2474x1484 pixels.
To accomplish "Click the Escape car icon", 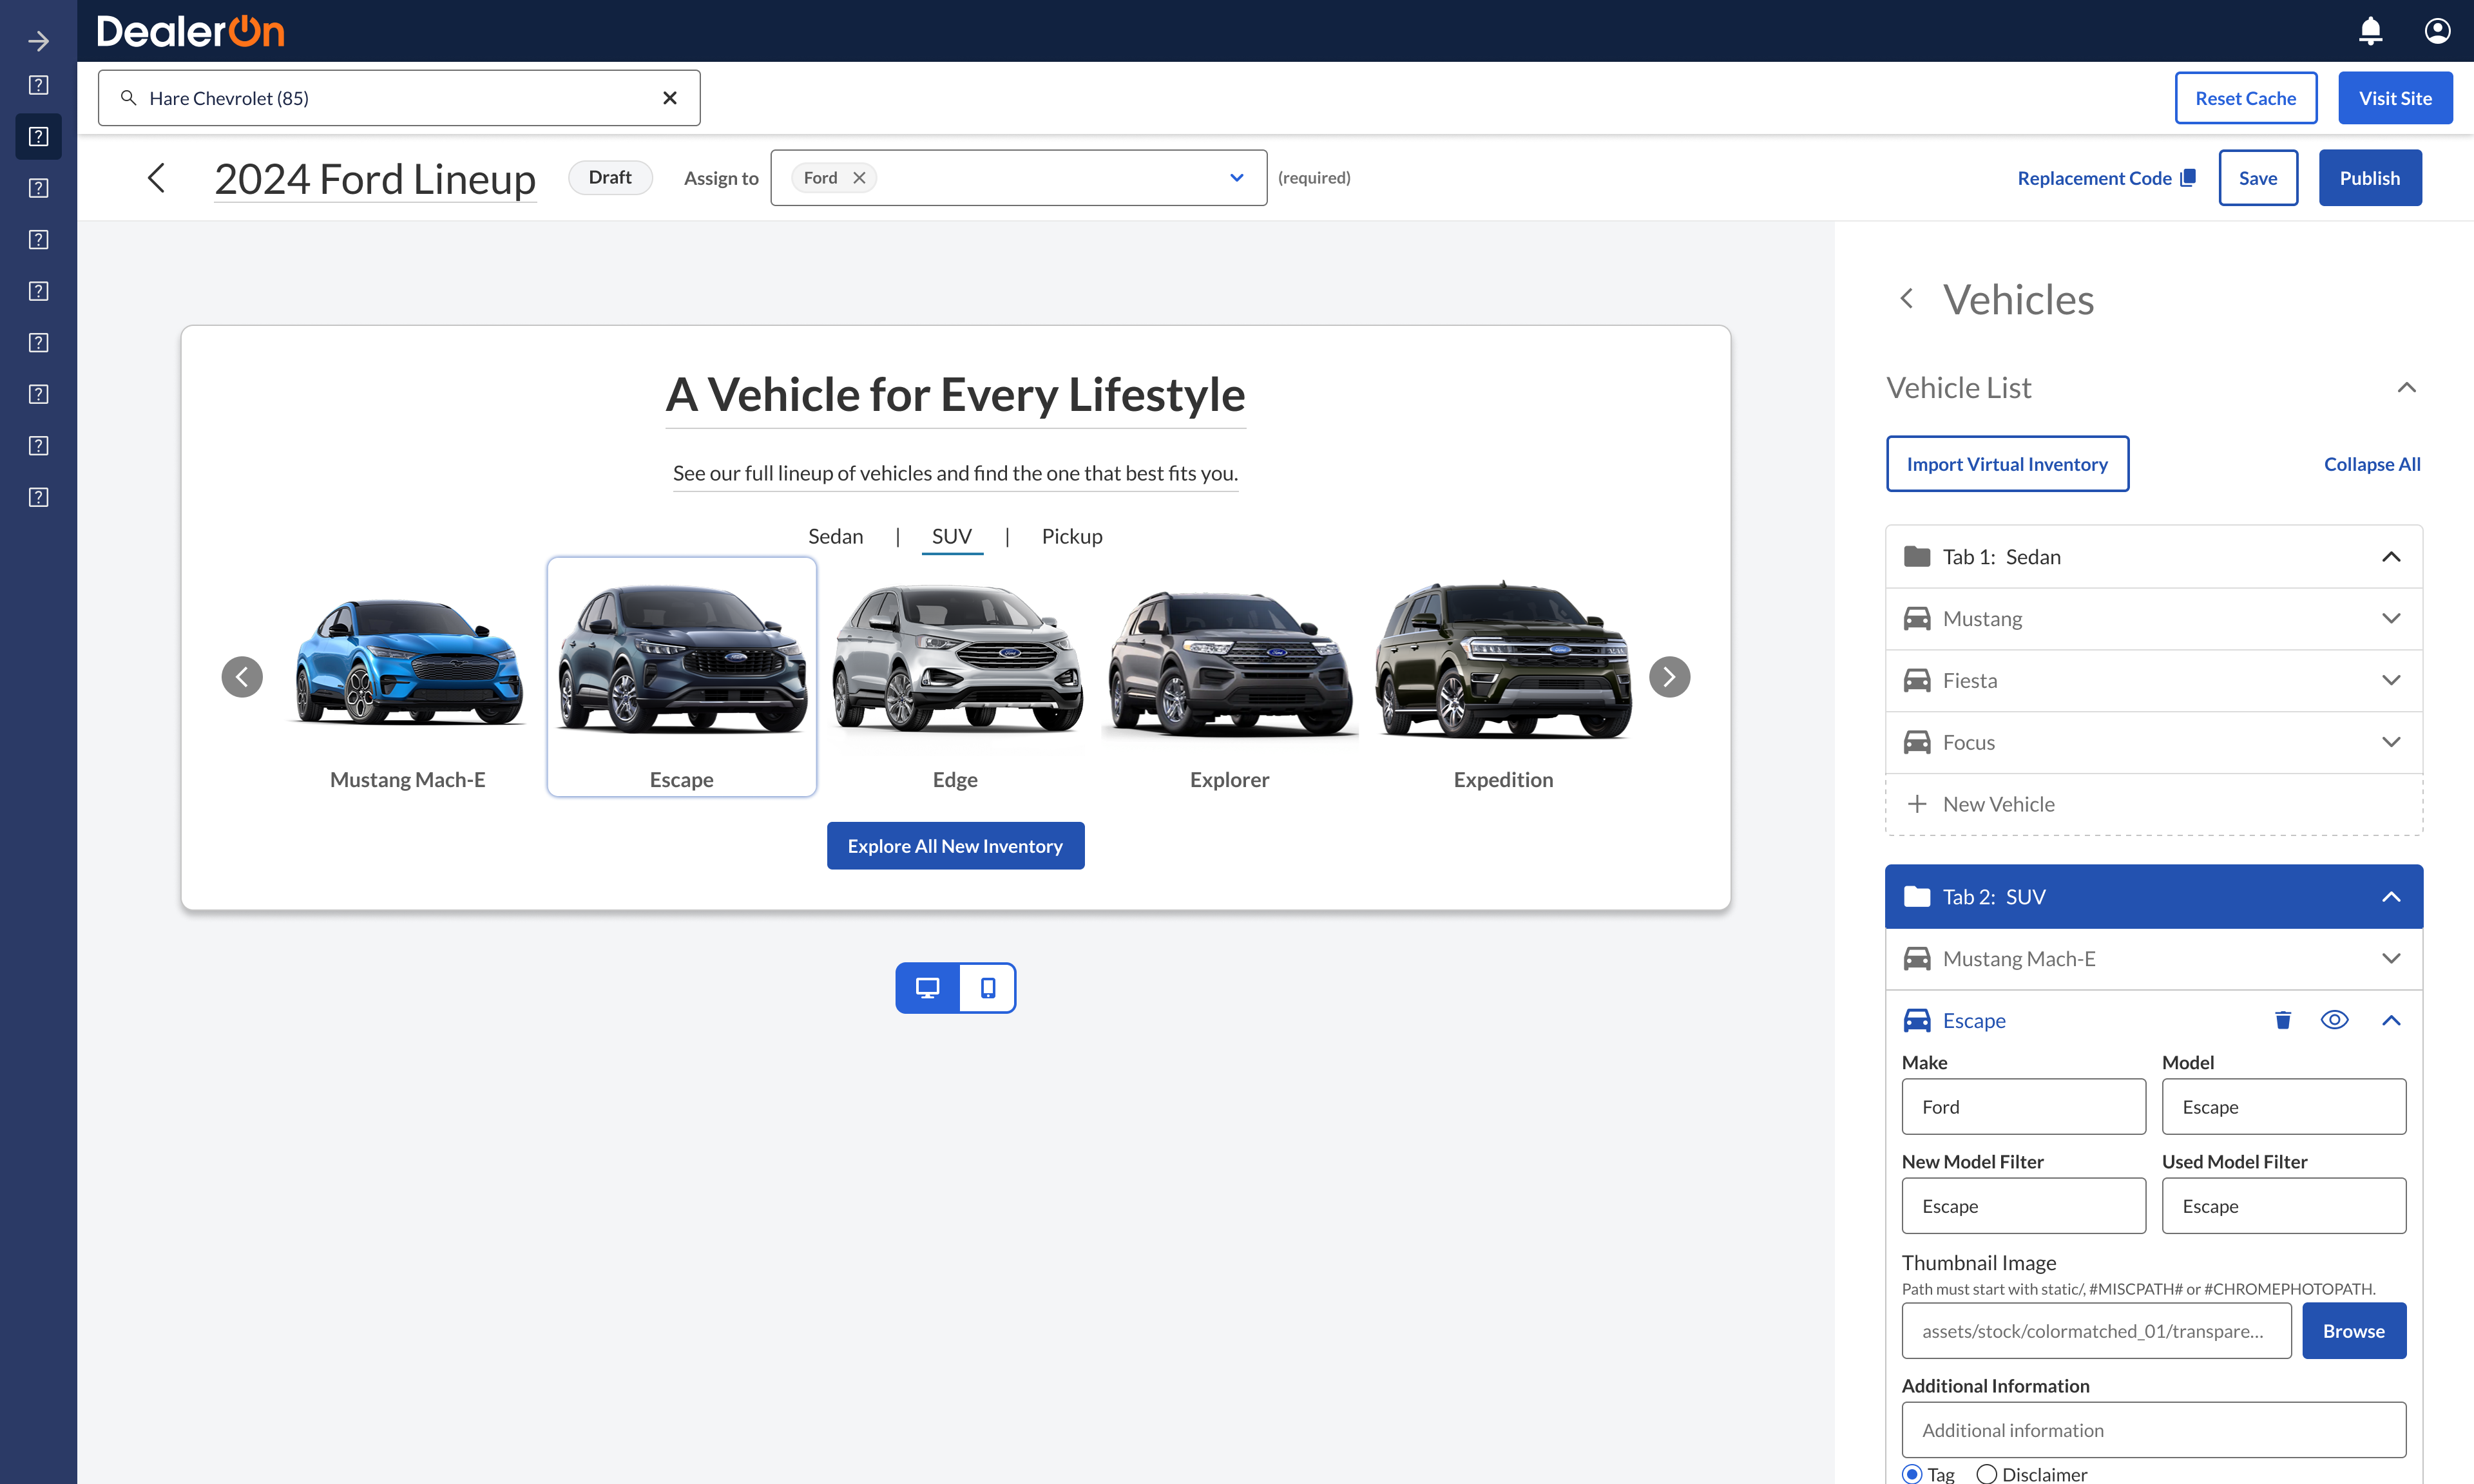I will (x=1917, y=1021).
